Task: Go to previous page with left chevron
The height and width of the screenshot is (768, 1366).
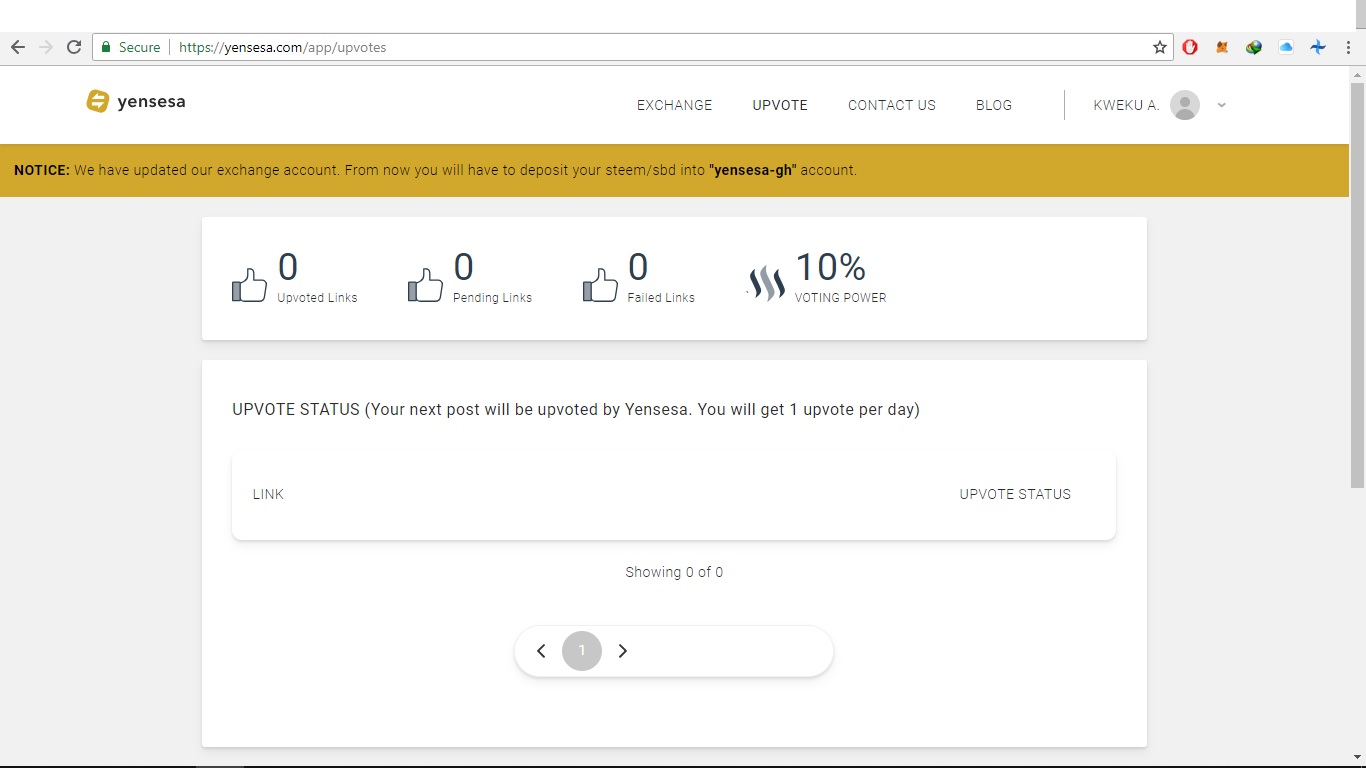Action: 541,651
